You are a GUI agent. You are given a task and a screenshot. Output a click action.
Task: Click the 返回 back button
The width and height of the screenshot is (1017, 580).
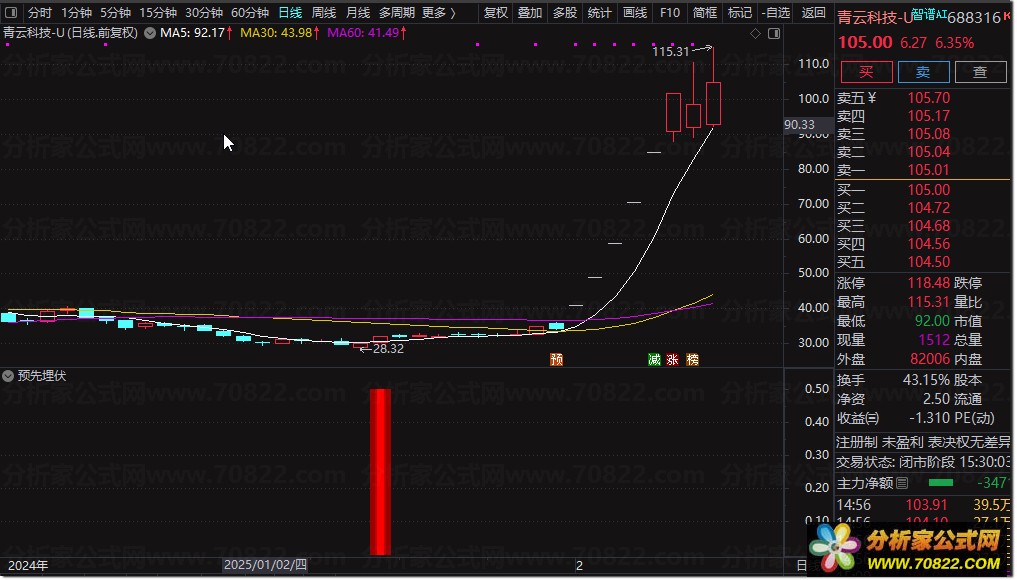(813, 12)
